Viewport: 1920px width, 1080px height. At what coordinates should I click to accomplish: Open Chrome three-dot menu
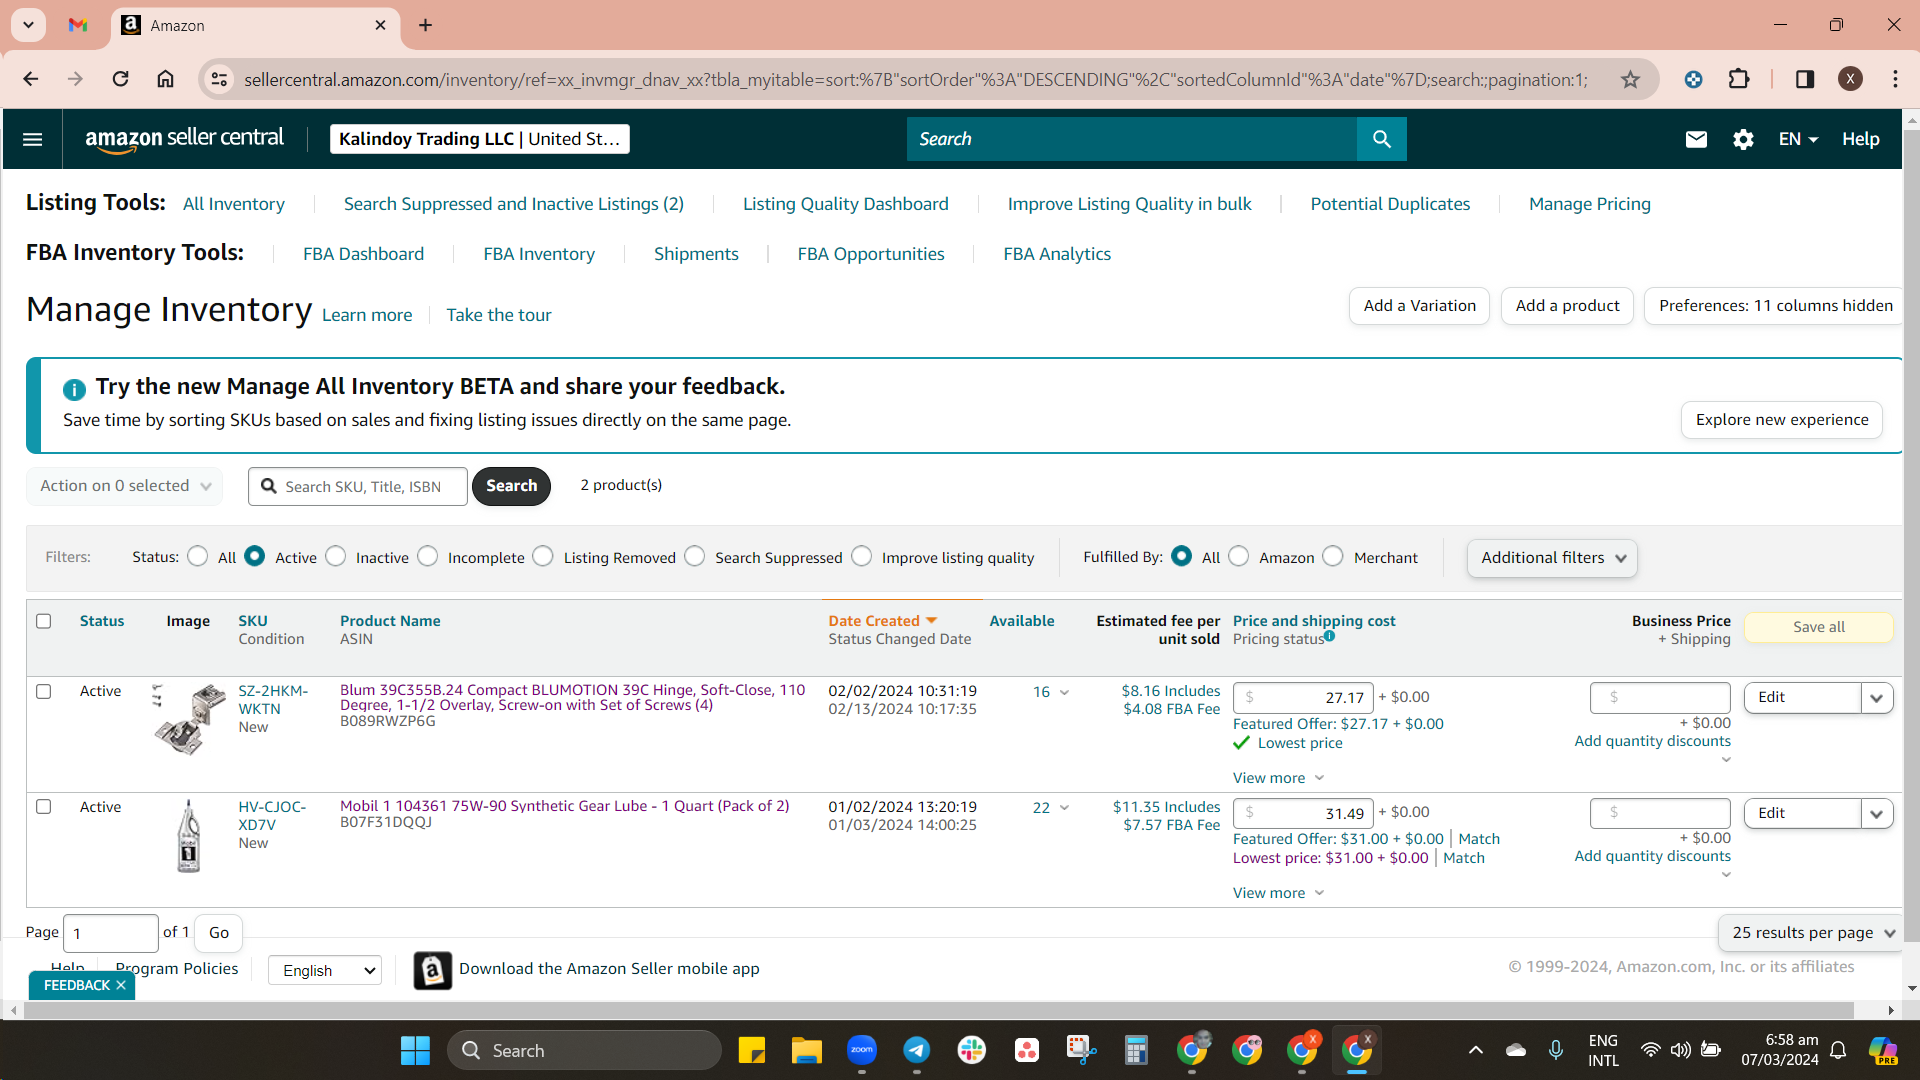pos(1895,79)
